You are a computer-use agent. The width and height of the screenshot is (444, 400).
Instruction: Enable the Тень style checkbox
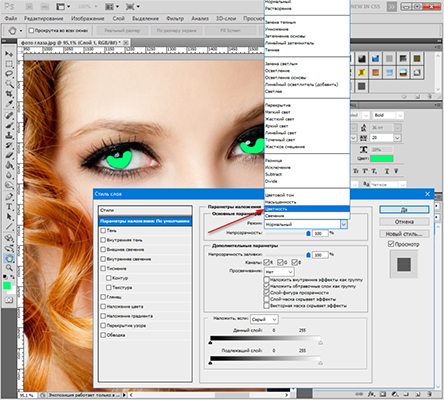tap(103, 230)
